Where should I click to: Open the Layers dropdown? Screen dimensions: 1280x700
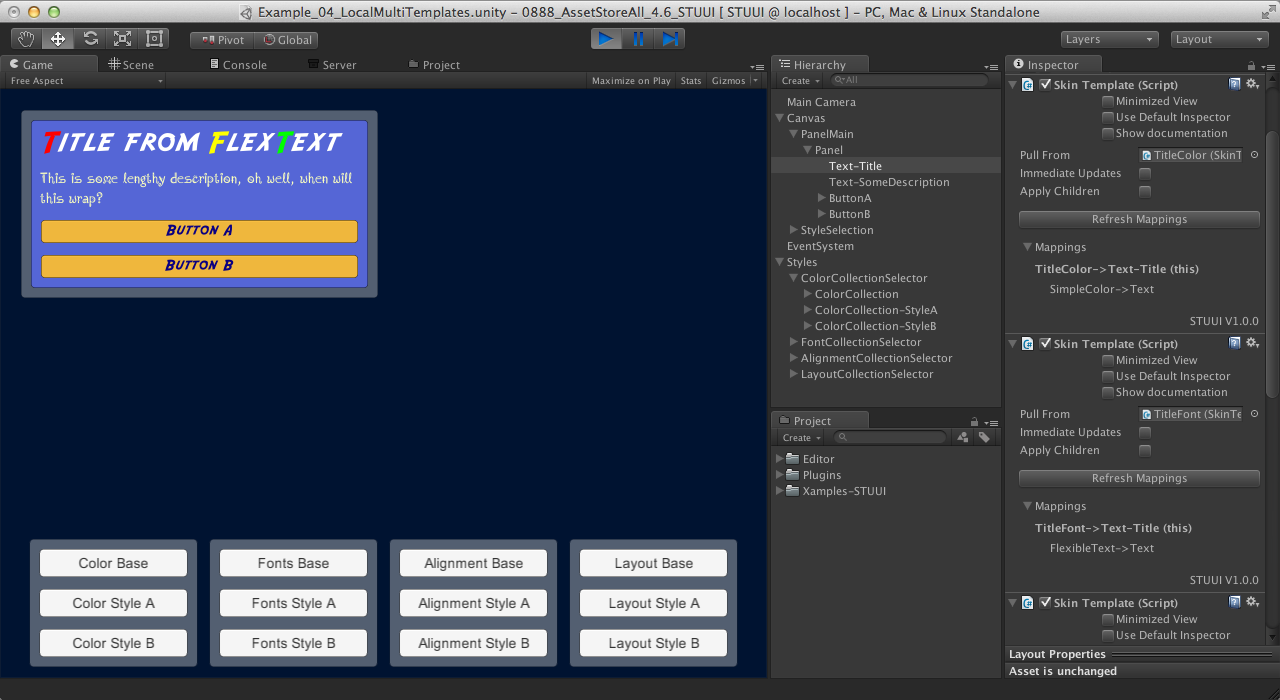coord(1109,39)
